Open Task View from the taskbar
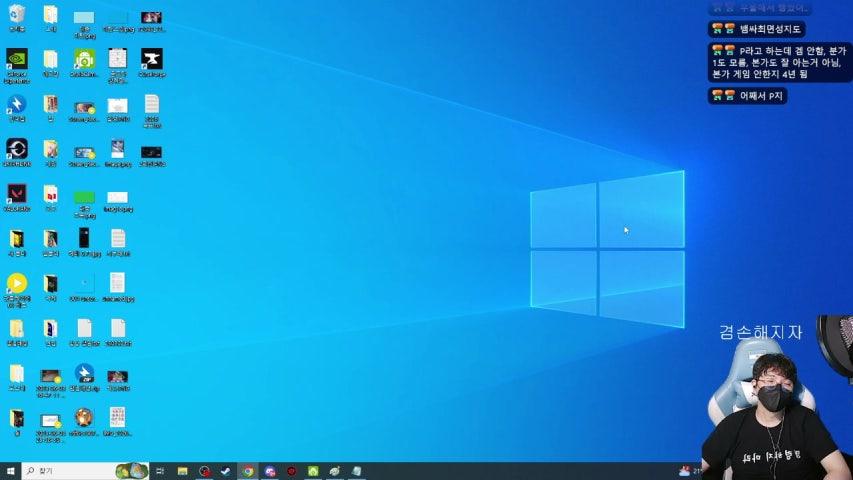The height and width of the screenshot is (480, 853). 160,471
